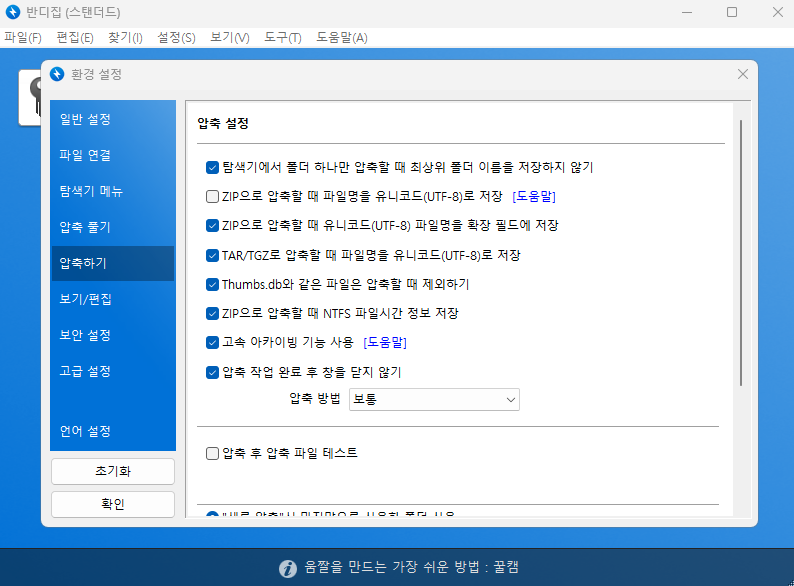Image resolution: width=794 pixels, height=586 pixels.
Task: Disable 고속 아카이빙 기능 사용 checkbox
Action: (212, 343)
